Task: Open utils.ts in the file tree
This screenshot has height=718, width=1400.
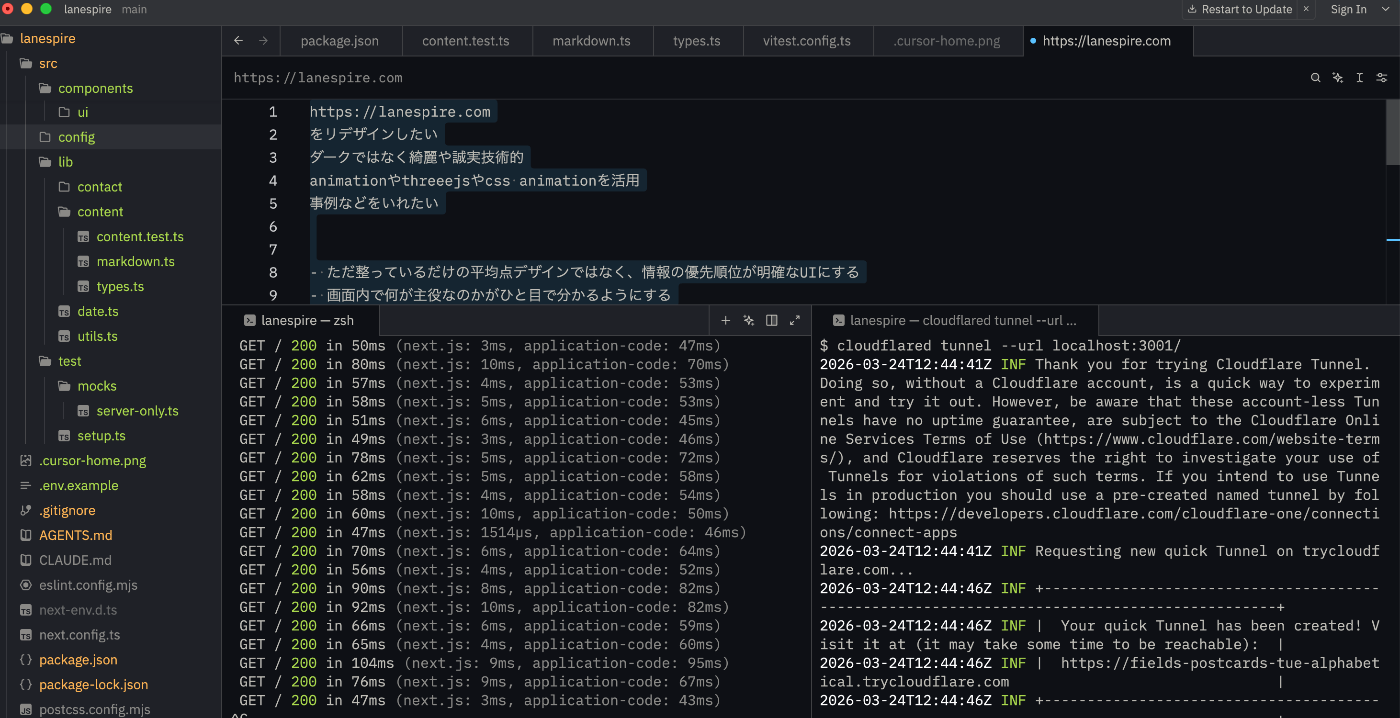Action: (x=97, y=336)
